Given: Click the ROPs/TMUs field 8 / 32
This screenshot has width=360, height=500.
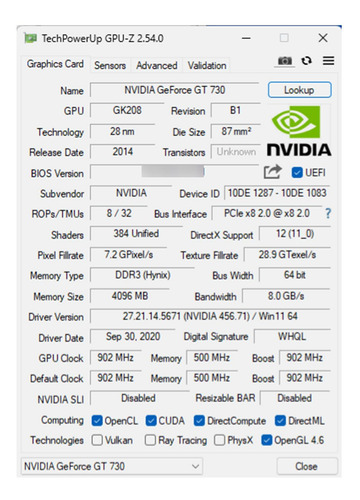Looking at the screenshot, I should pos(119,213).
